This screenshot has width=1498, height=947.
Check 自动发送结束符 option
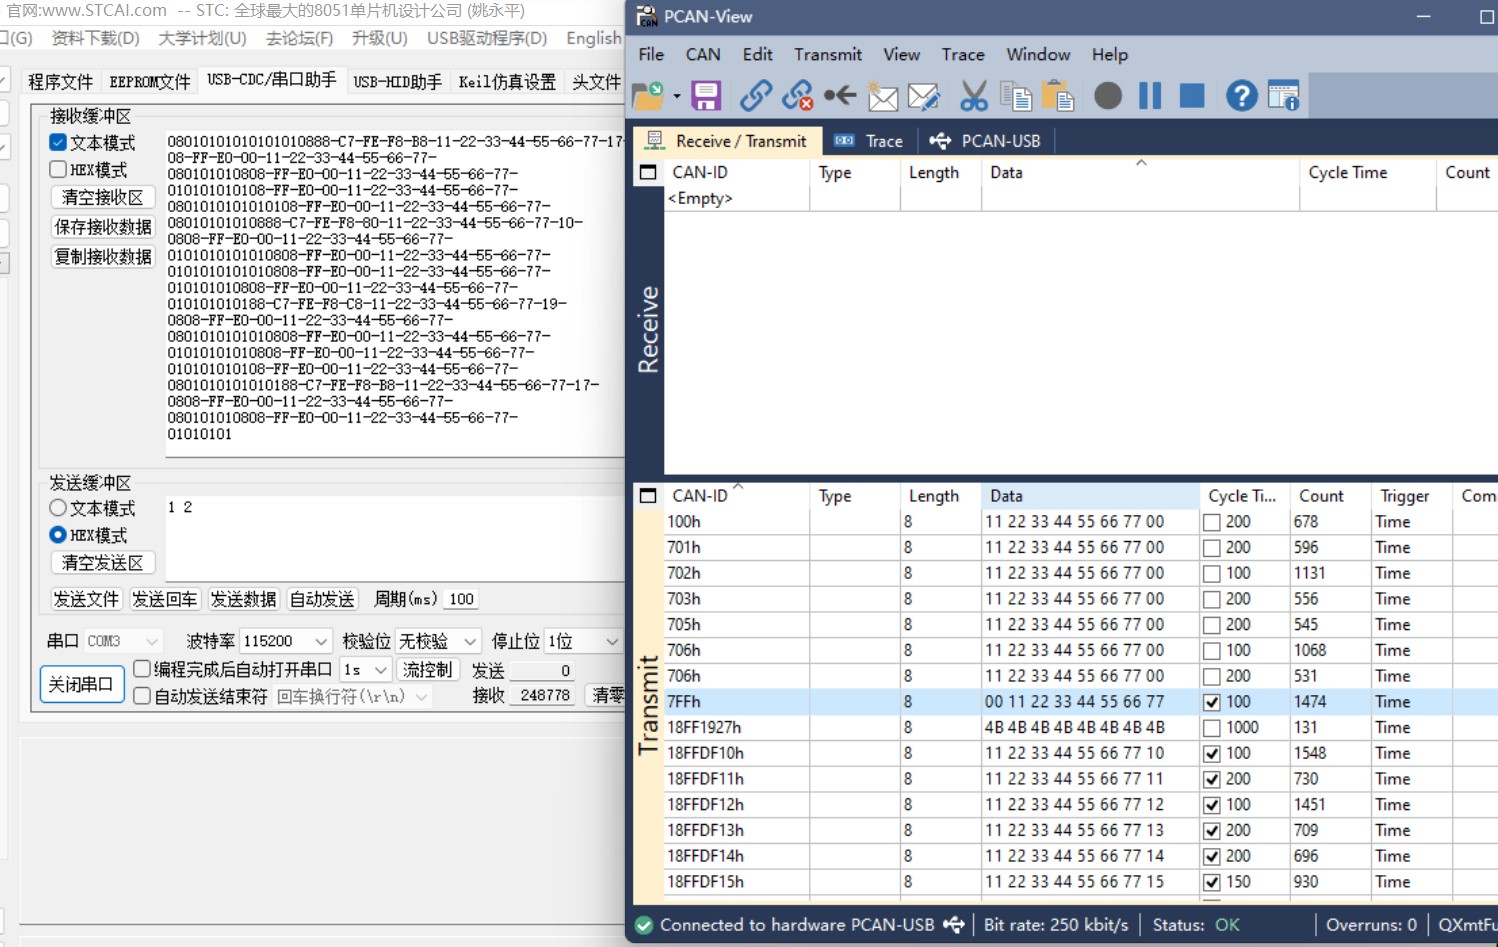pos(142,696)
